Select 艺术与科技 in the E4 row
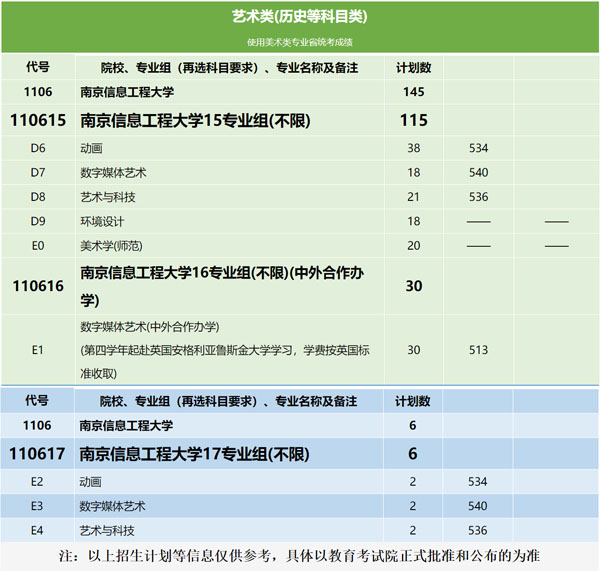The height and width of the screenshot is (572, 600). click(x=107, y=531)
